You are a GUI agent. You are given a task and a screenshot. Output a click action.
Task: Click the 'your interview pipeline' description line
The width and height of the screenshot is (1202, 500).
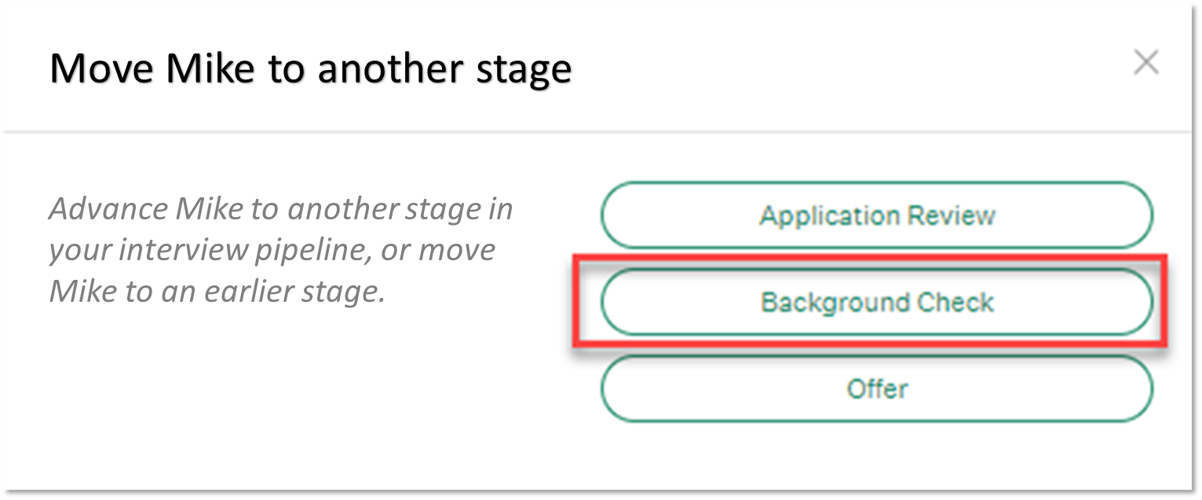click(270, 253)
